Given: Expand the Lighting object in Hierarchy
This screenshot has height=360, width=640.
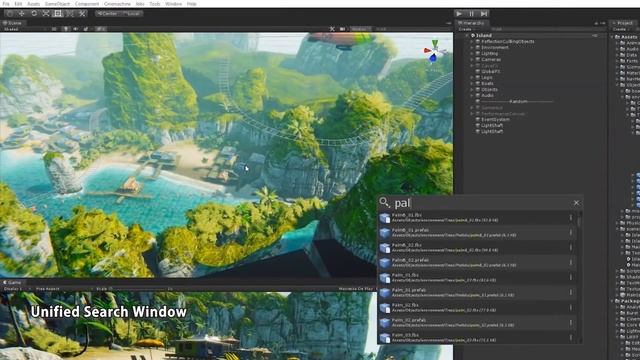Looking at the screenshot, I should pos(472,53).
